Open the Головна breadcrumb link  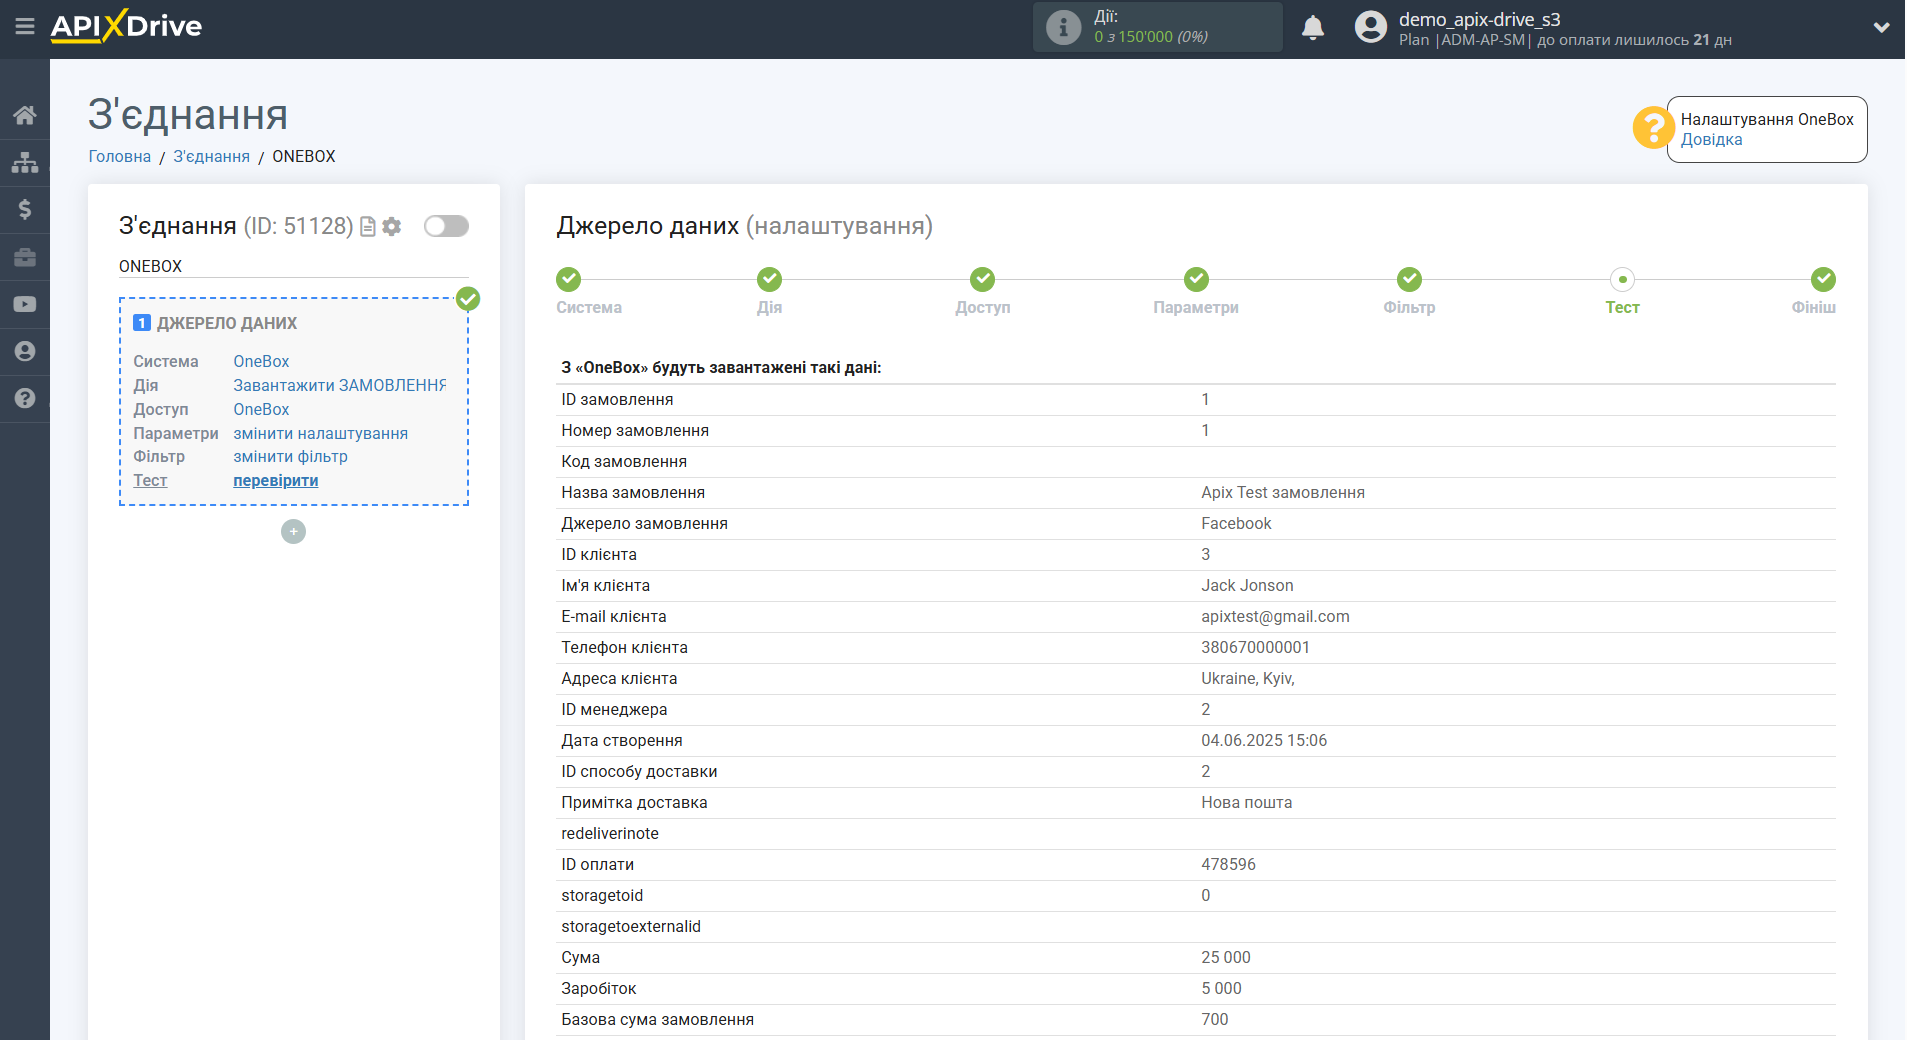[120, 156]
